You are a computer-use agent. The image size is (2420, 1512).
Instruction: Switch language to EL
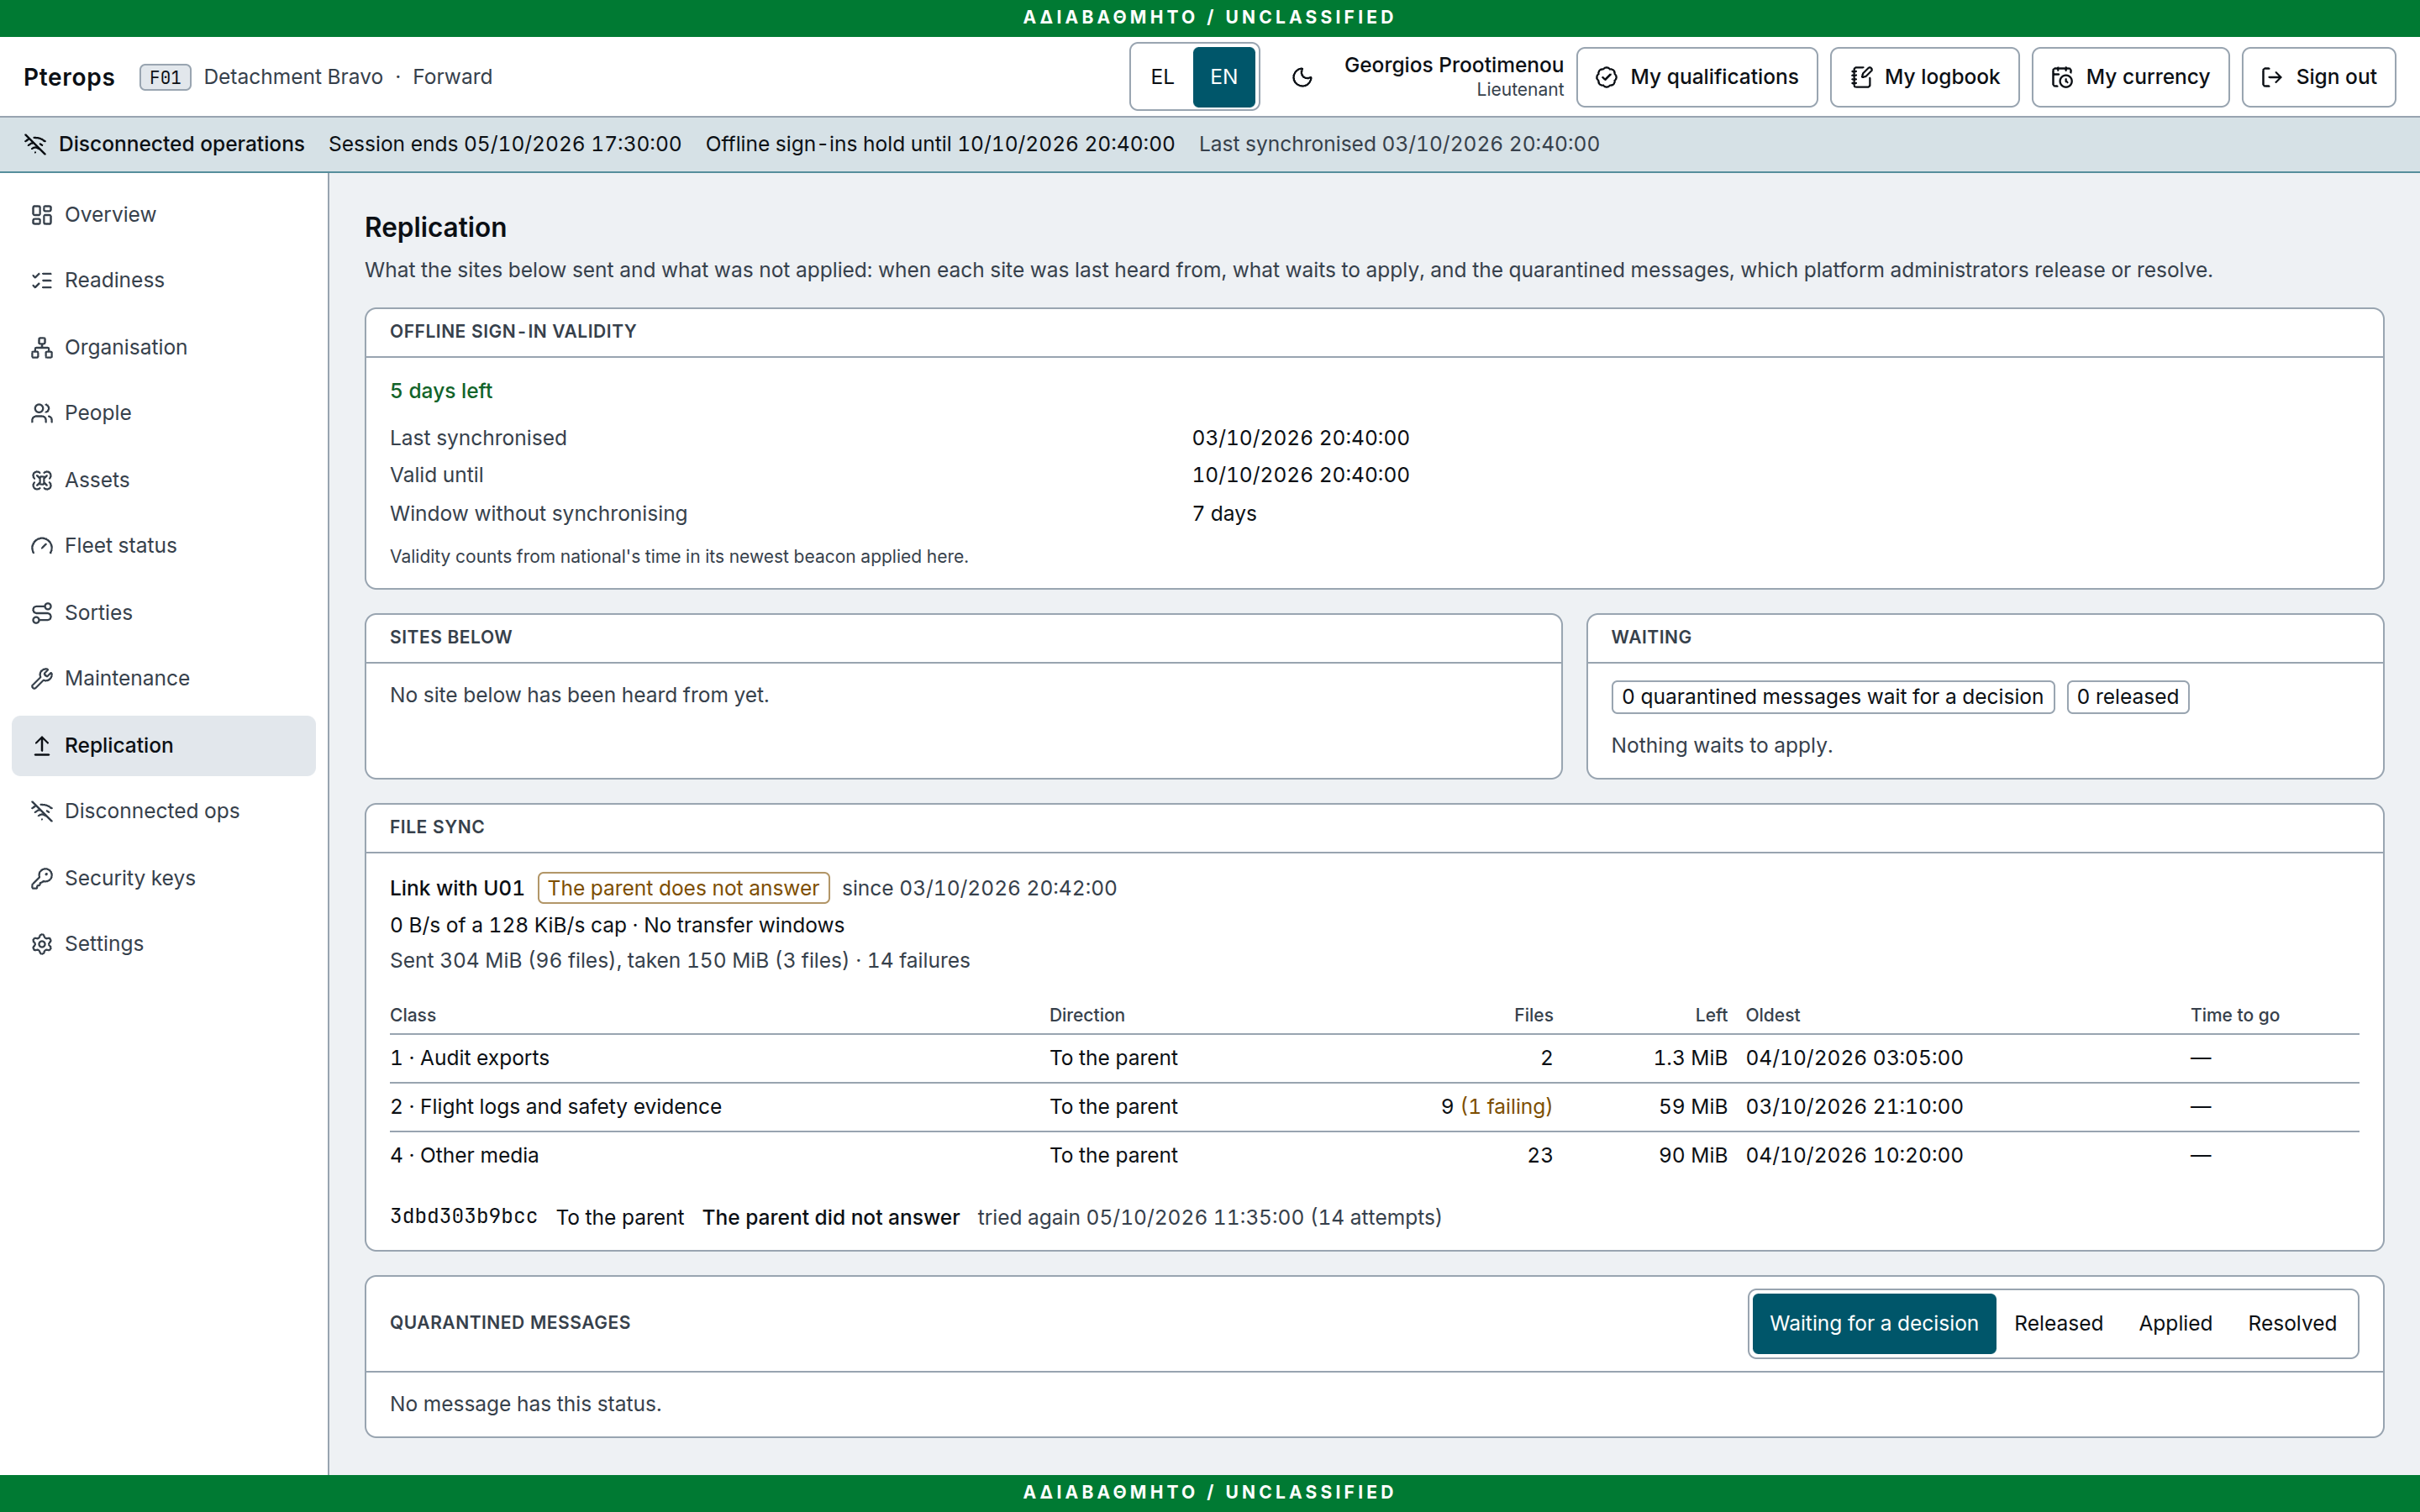click(1162, 77)
